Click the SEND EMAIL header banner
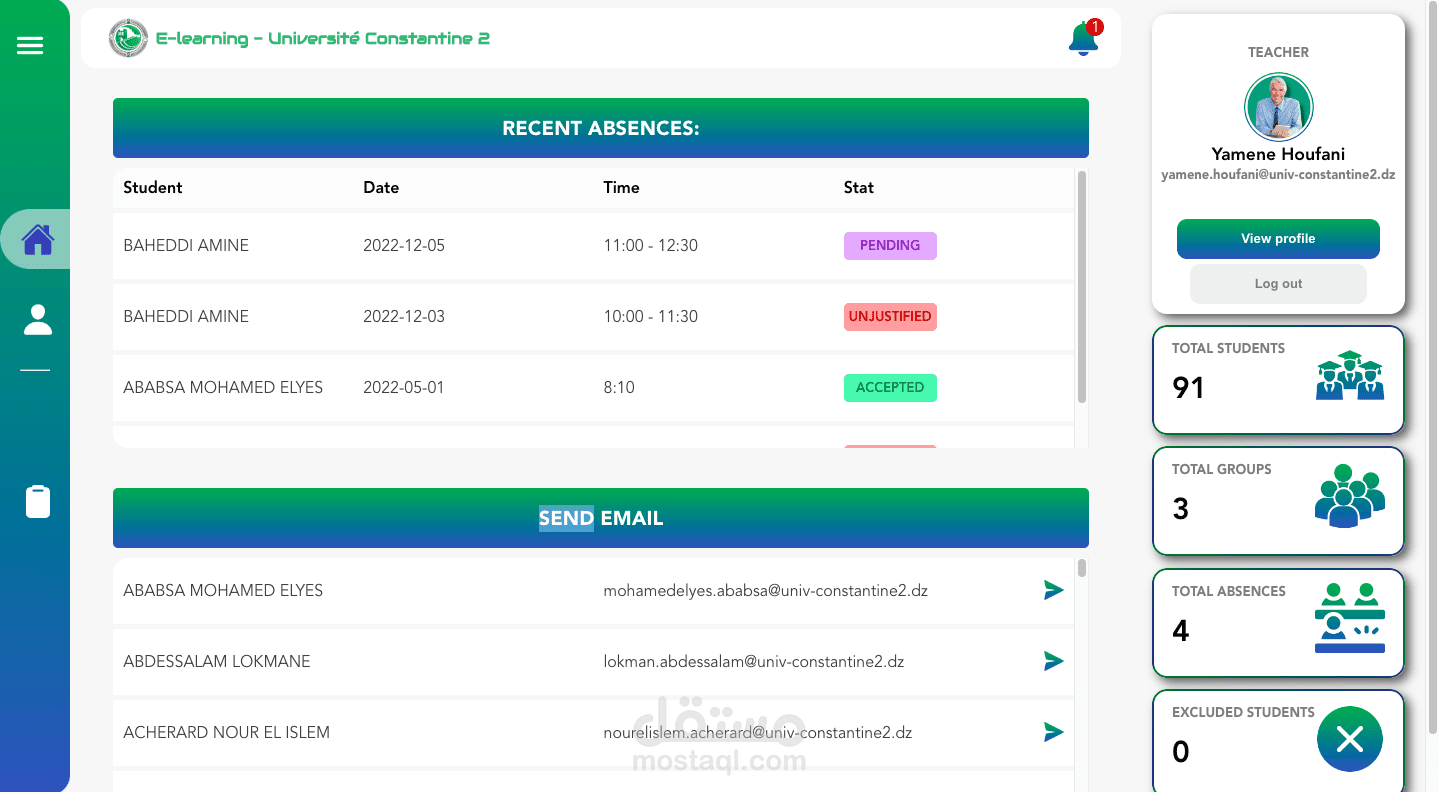Image resolution: width=1439 pixels, height=792 pixels. [601, 518]
